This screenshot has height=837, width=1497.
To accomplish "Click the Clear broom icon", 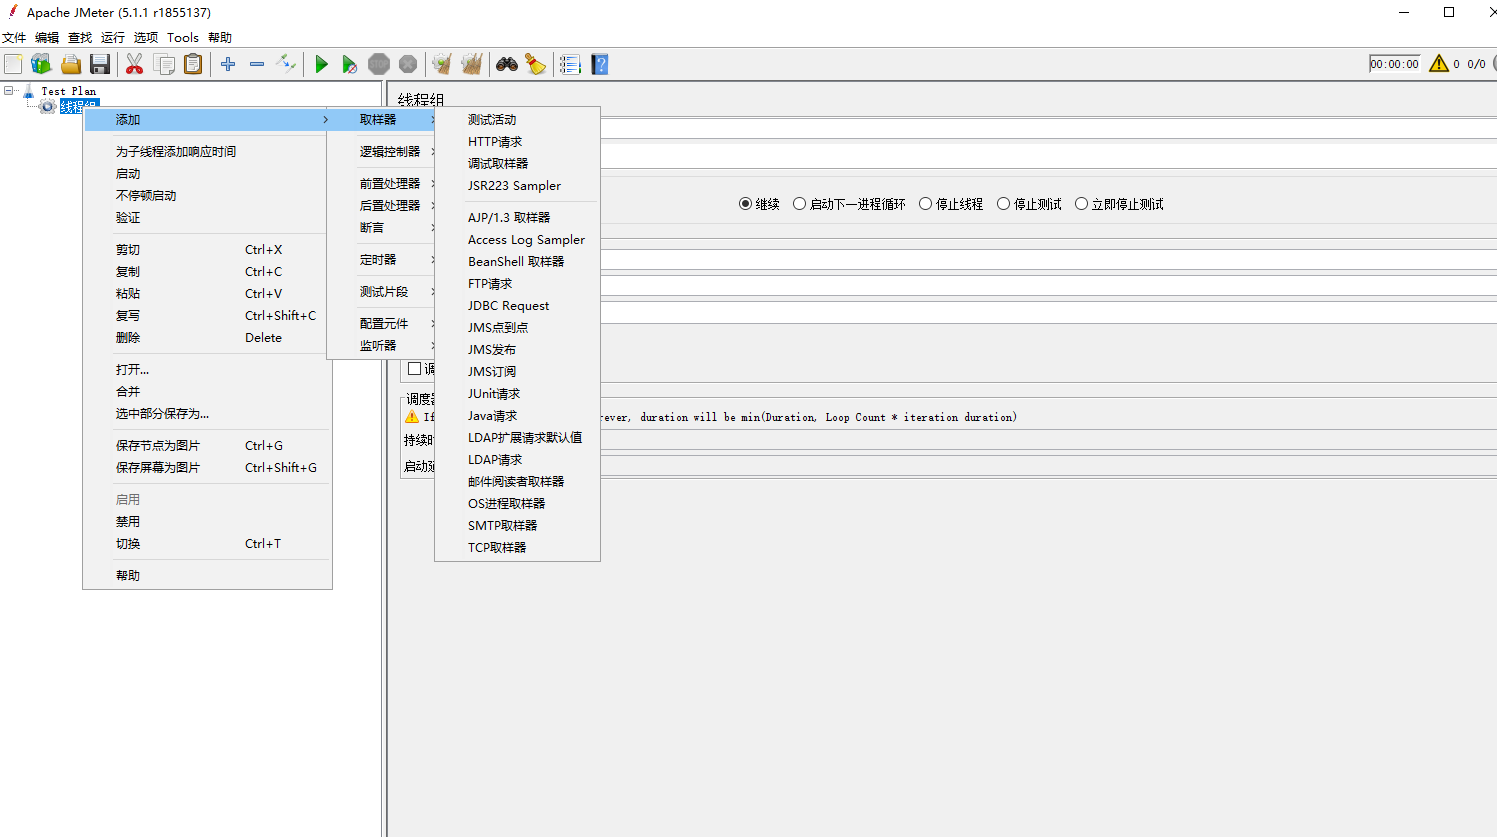I will pos(441,64).
